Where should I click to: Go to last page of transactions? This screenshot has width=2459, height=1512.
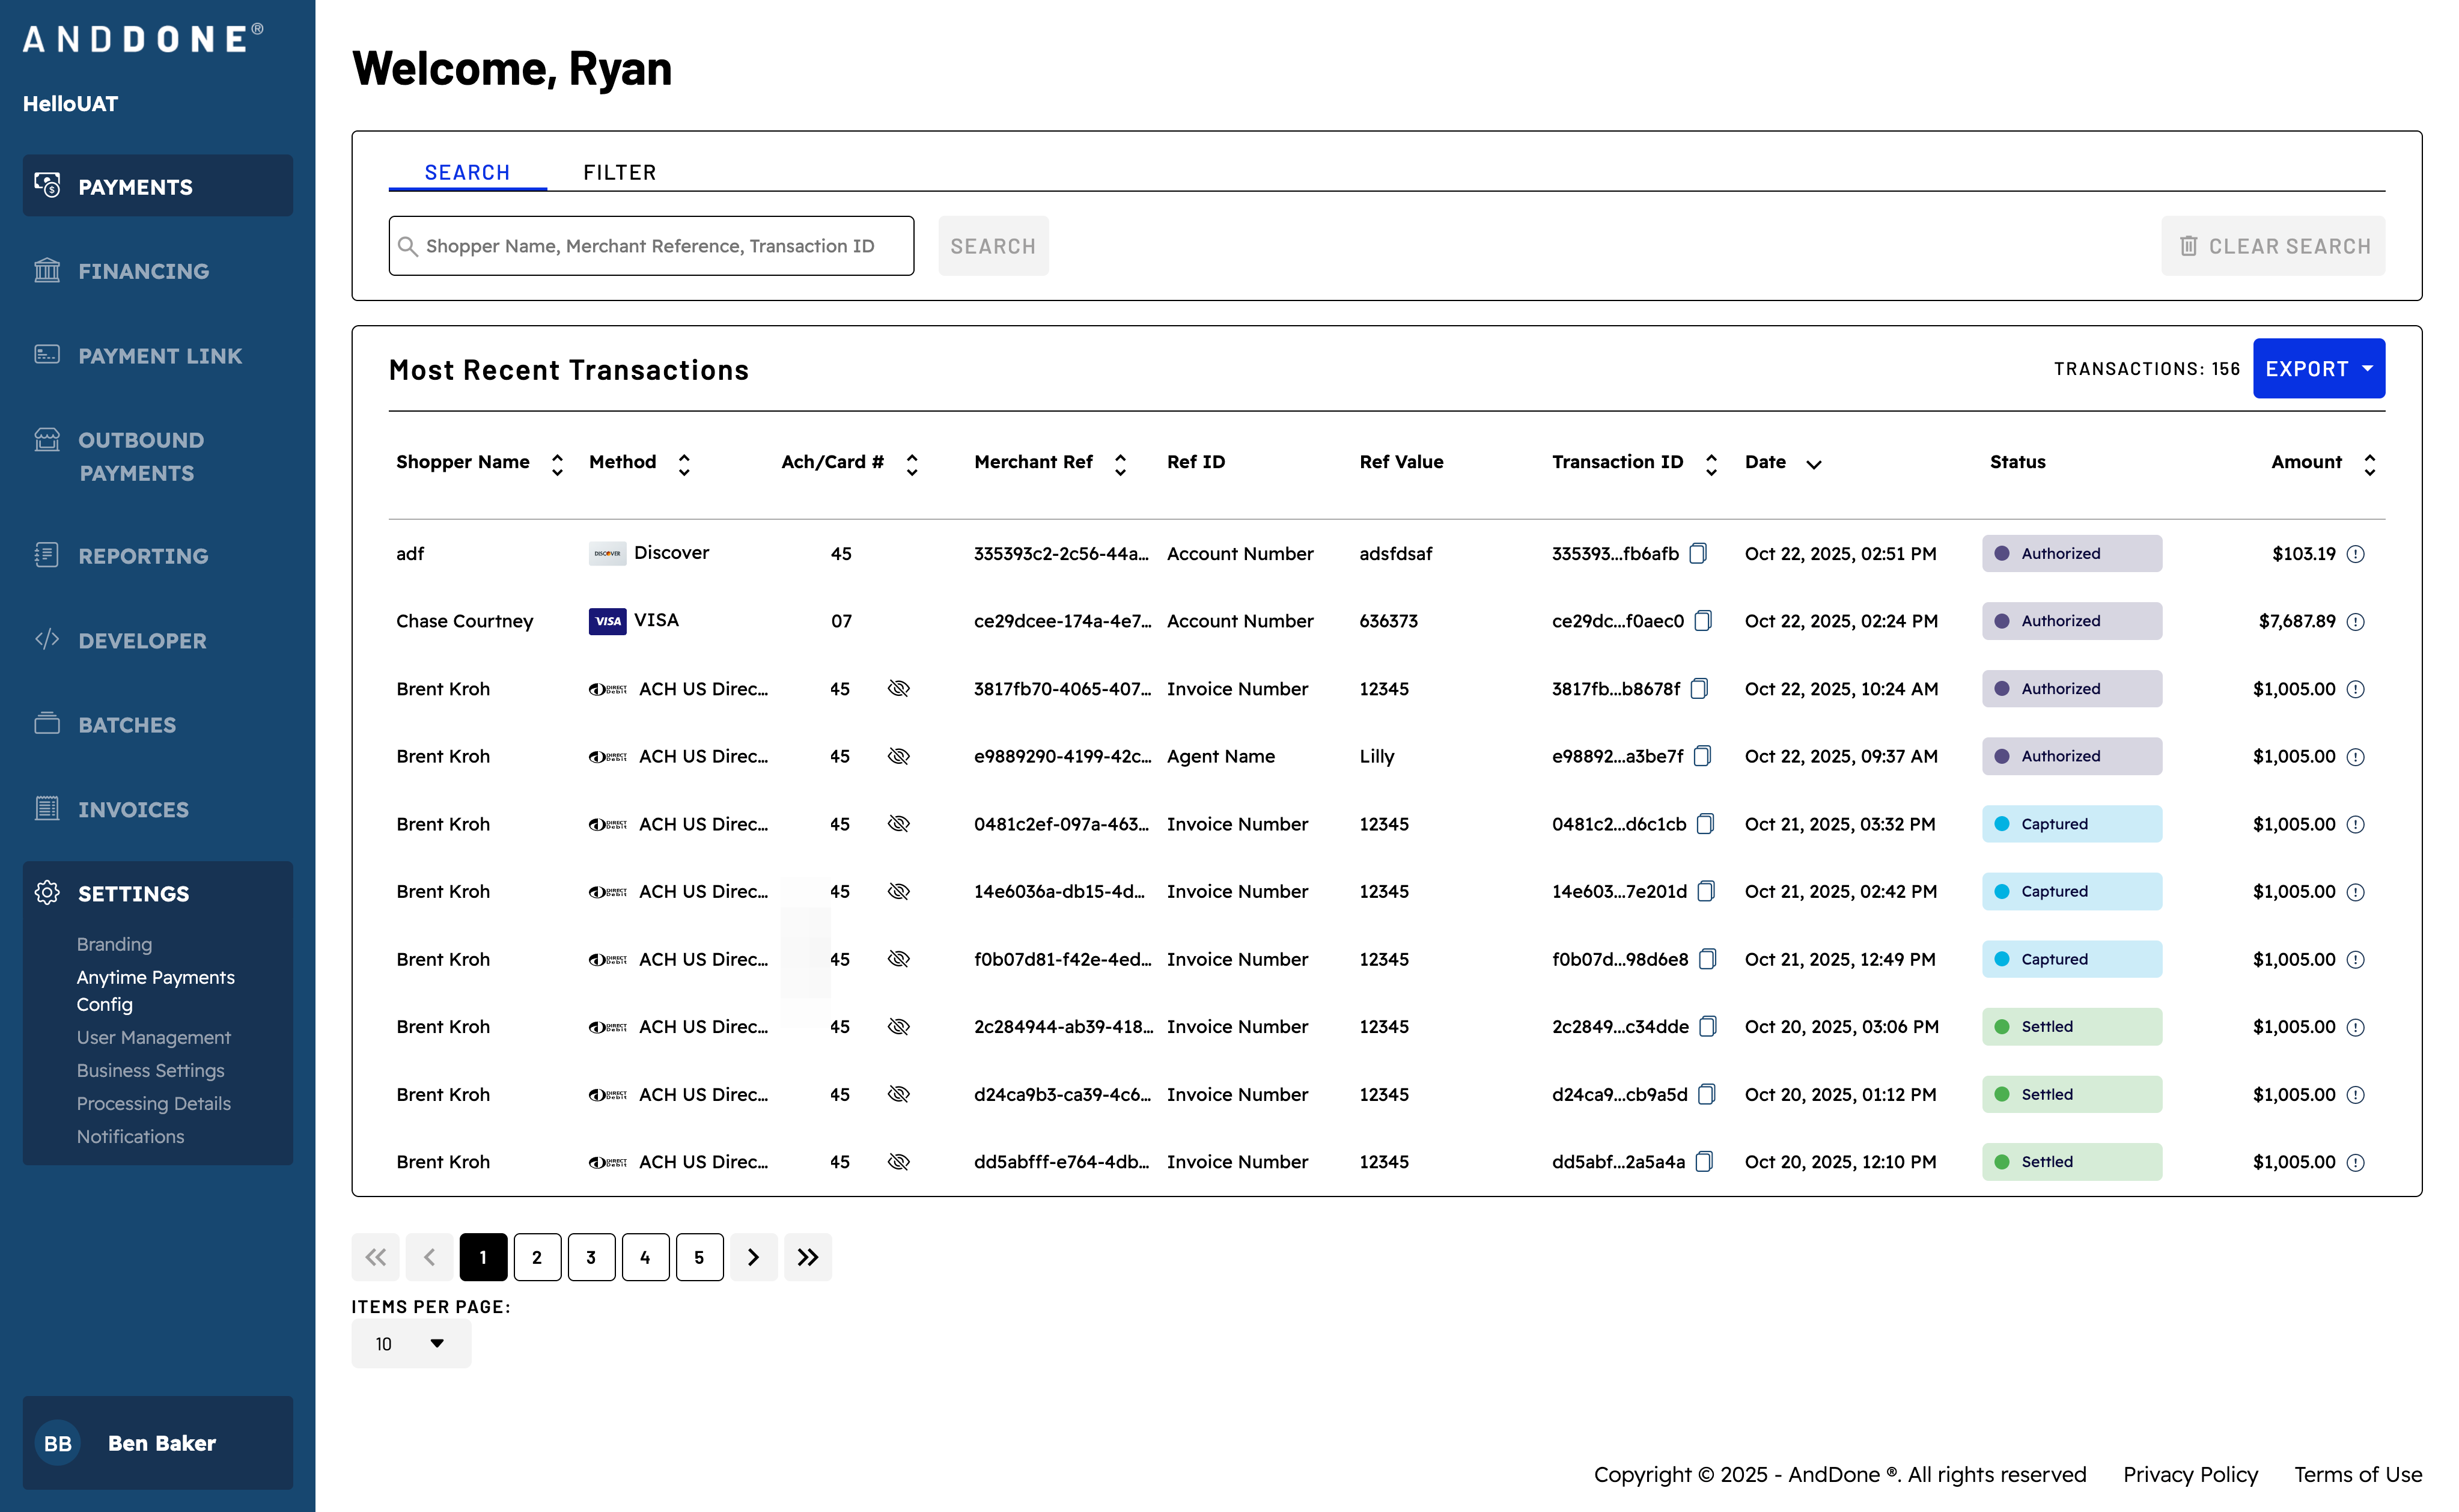[x=808, y=1257]
